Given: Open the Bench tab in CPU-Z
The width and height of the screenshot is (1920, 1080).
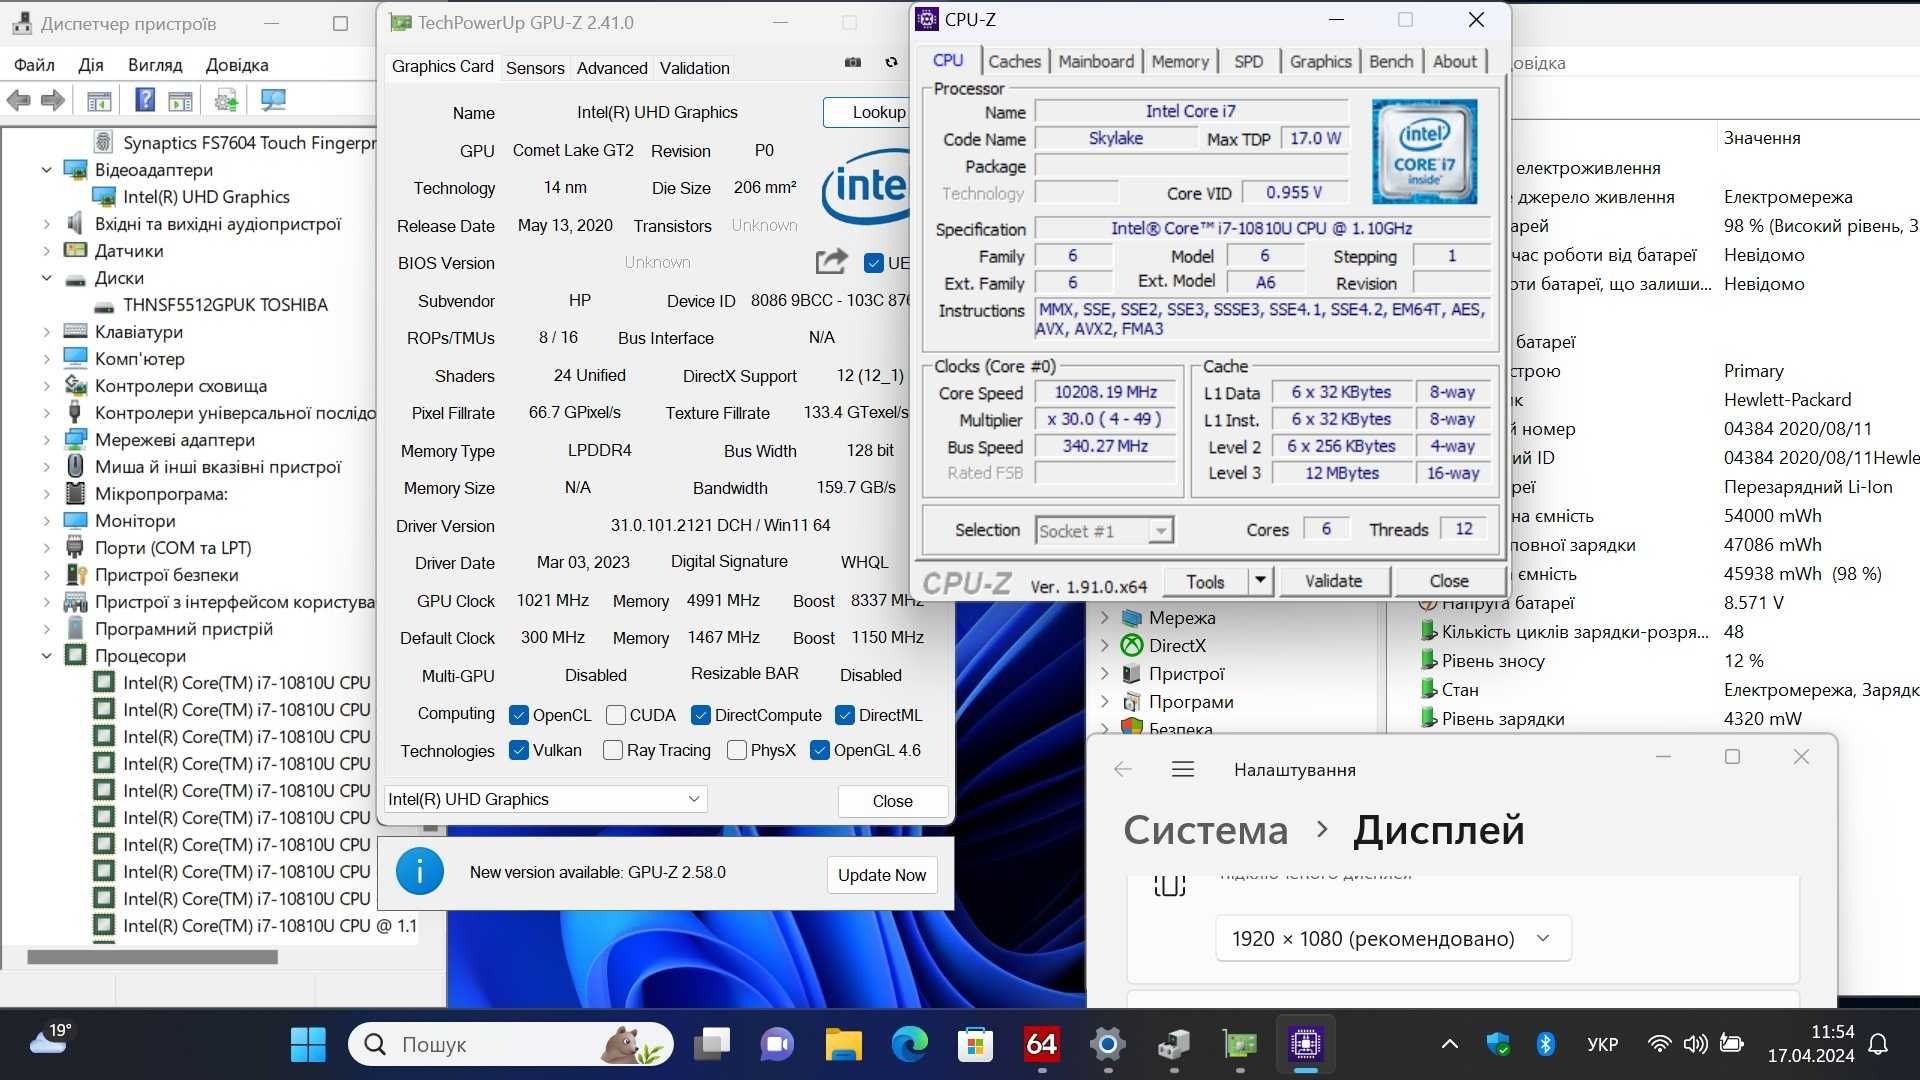Looking at the screenshot, I should tap(1391, 62).
